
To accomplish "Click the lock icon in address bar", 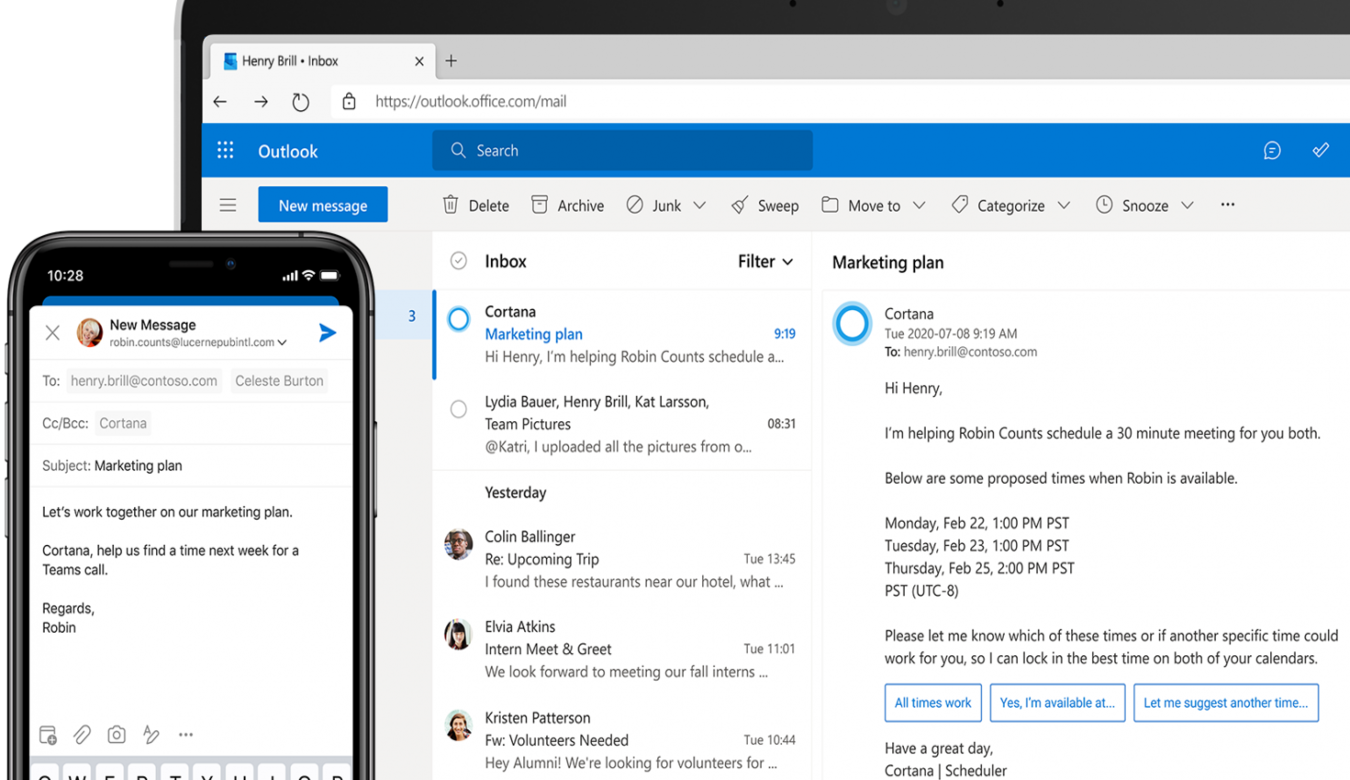I will [349, 101].
